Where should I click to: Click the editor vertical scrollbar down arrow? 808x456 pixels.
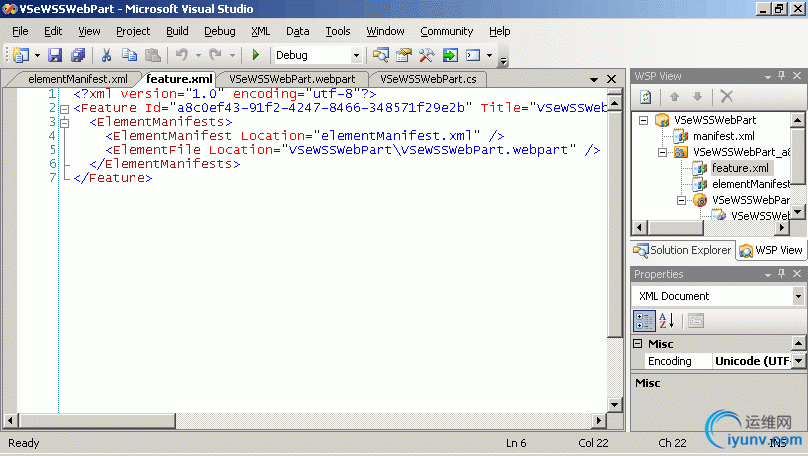click(x=614, y=404)
